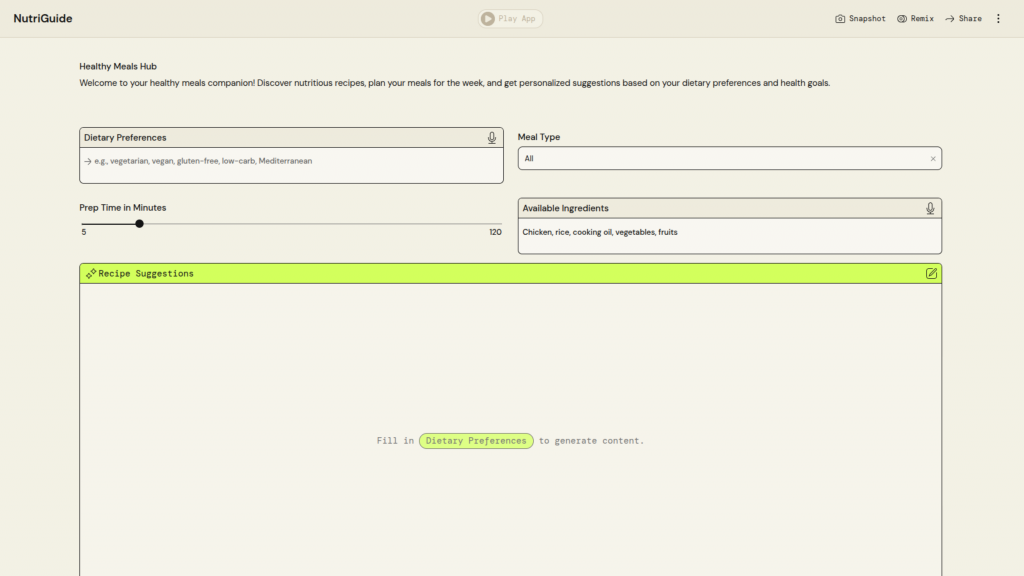Click the sparkle icon beside Recipe Suggestions

[x=91, y=273]
